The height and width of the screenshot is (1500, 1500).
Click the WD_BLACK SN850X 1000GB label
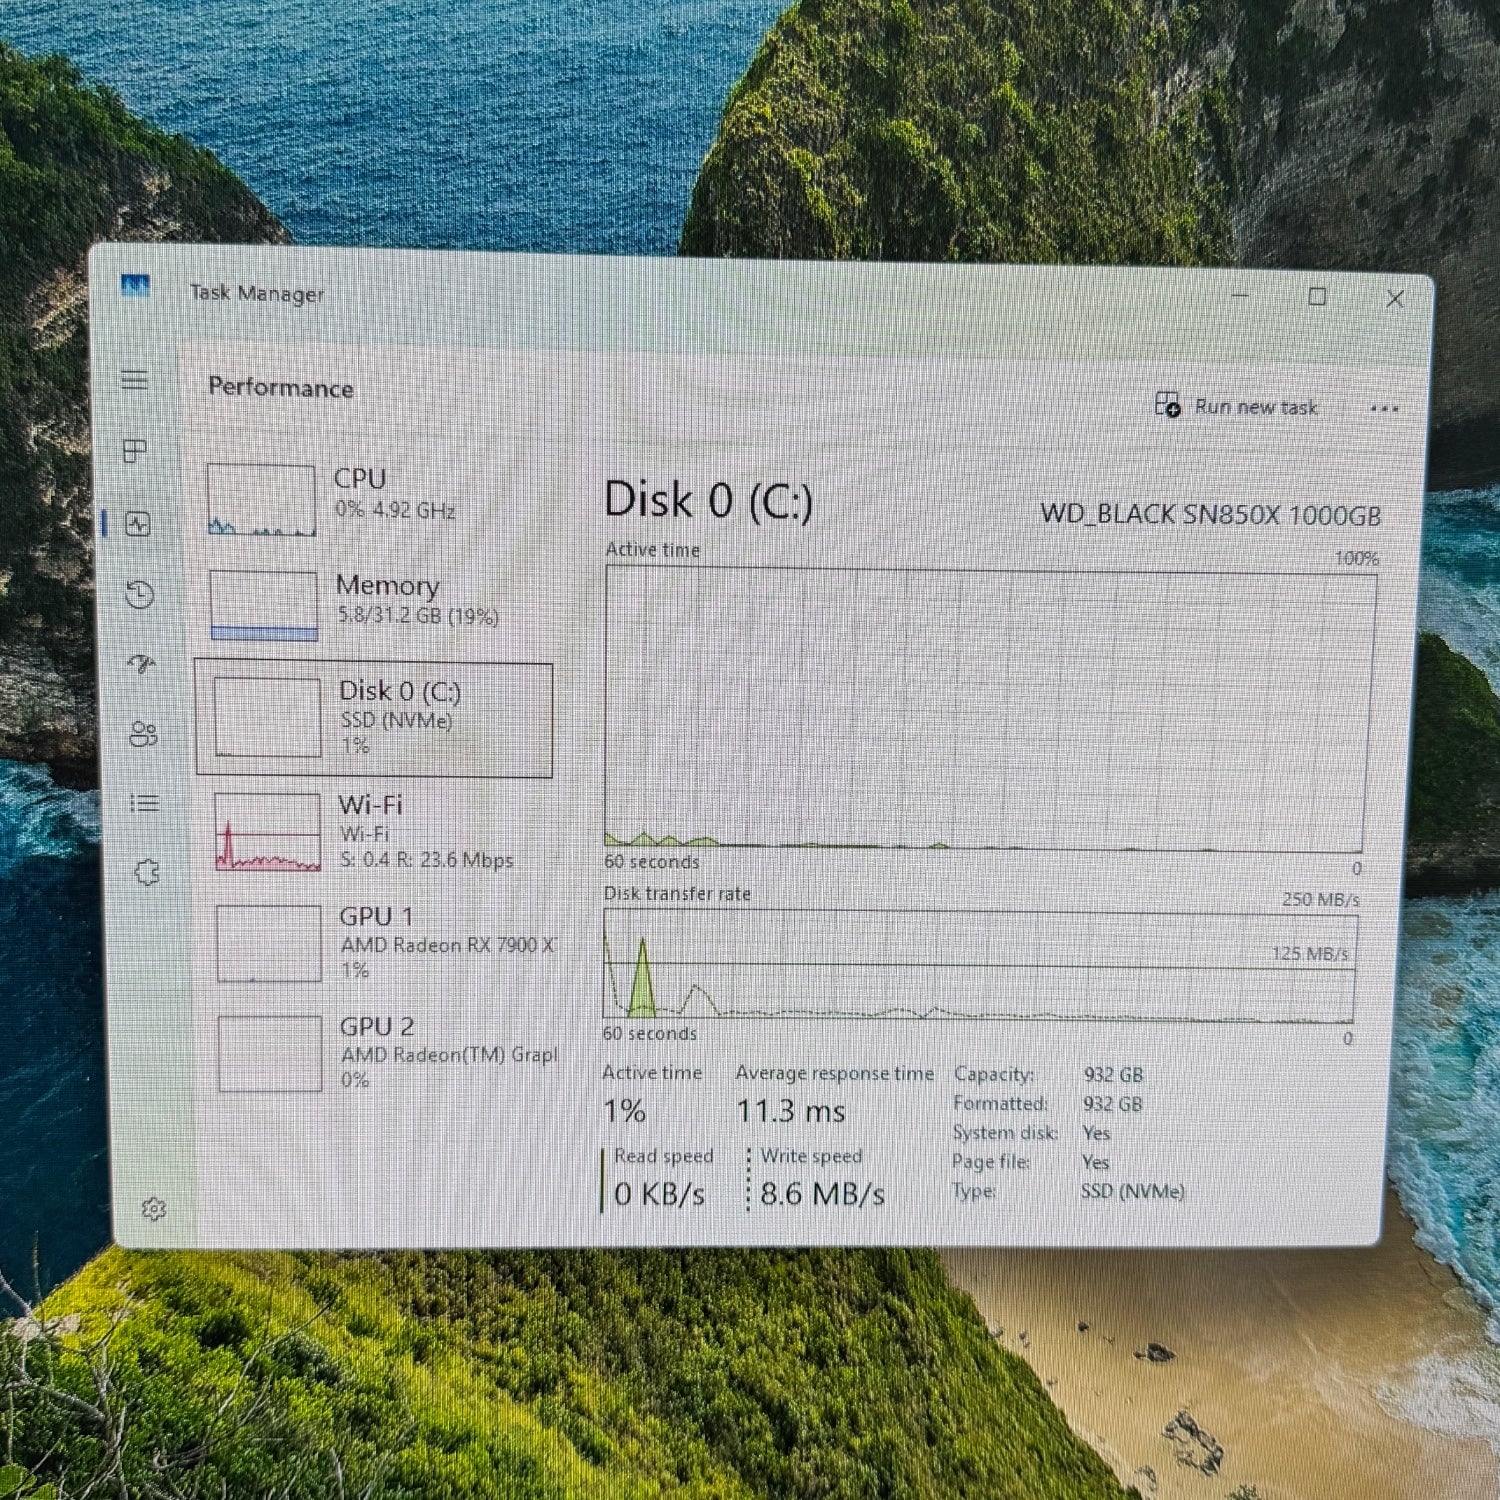pyautogui.click(x=1211, y=515)
